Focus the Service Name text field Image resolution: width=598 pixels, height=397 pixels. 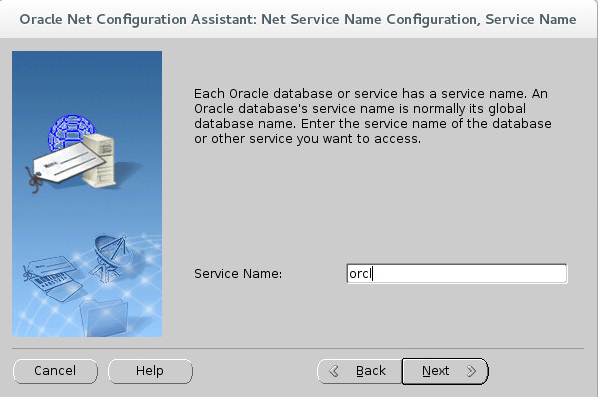tap(457, 273)
